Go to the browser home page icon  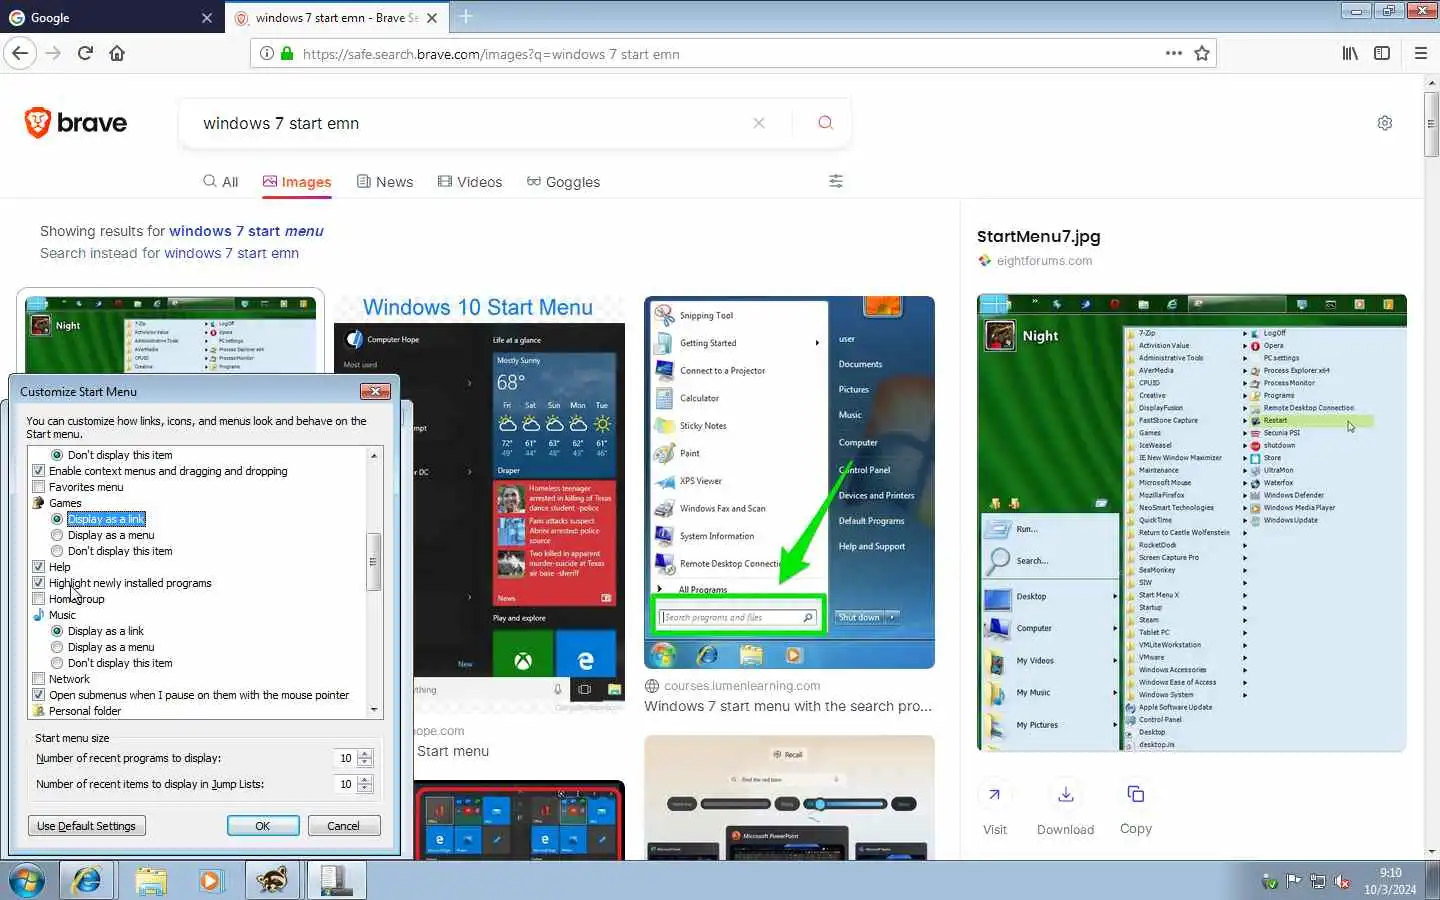pos(117,53)
